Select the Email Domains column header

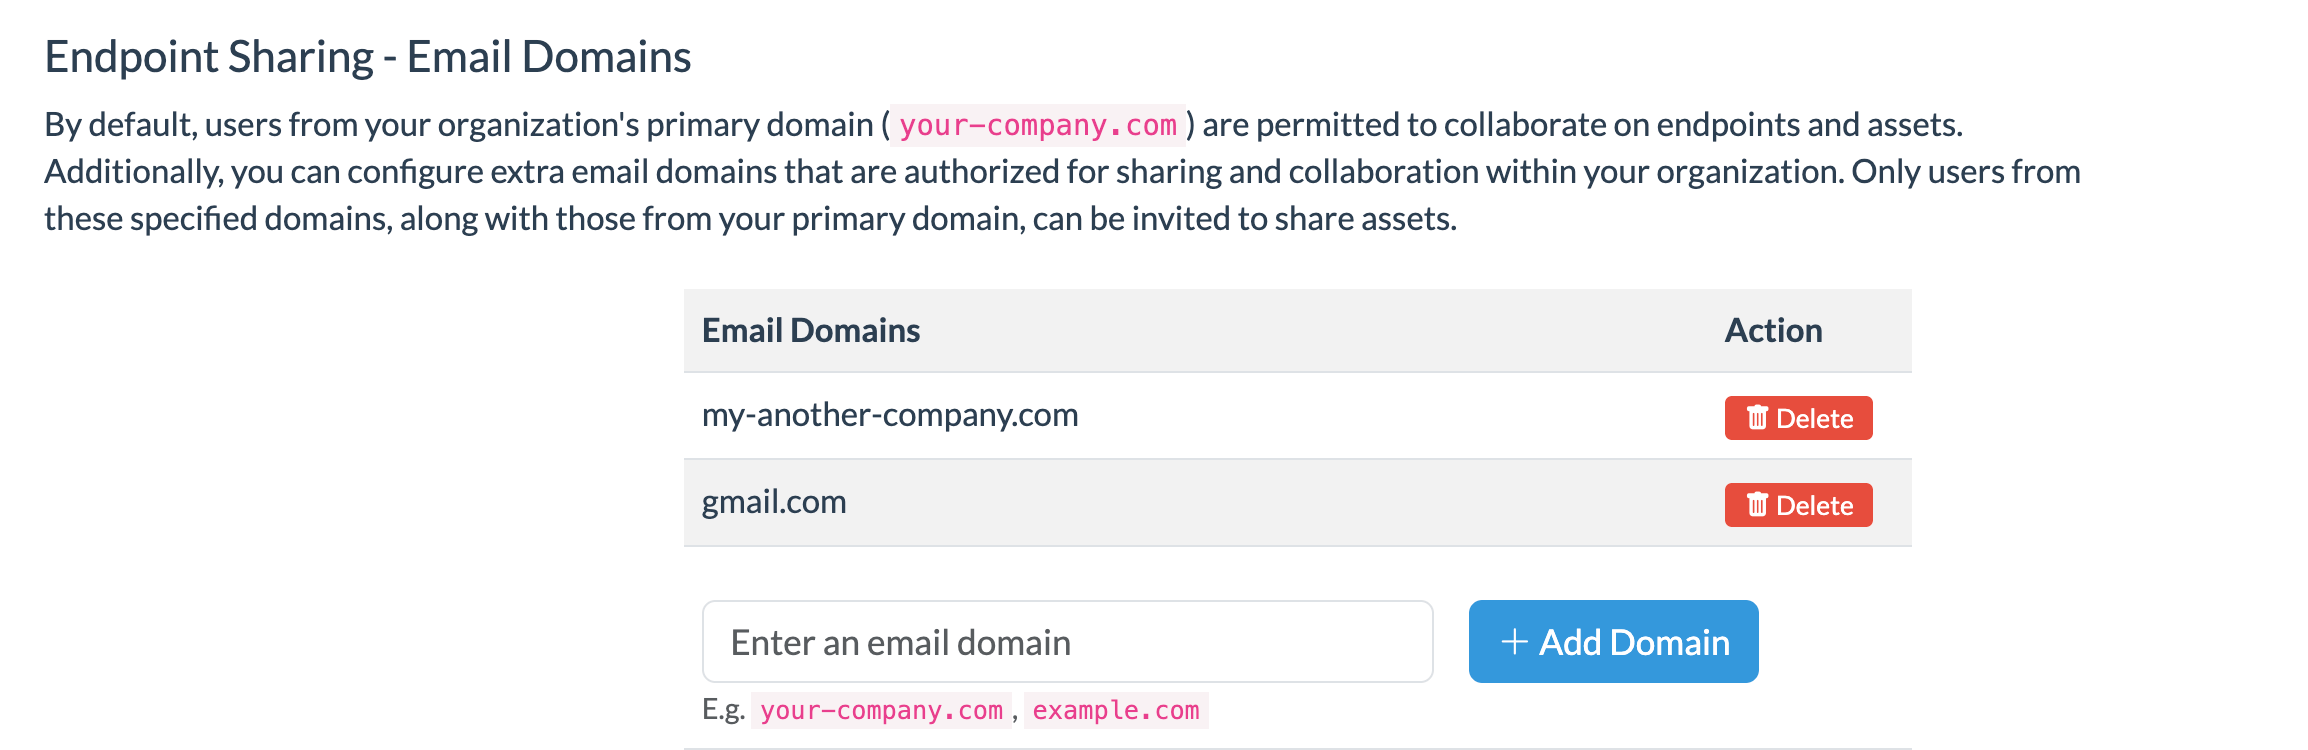pos(811,330)
